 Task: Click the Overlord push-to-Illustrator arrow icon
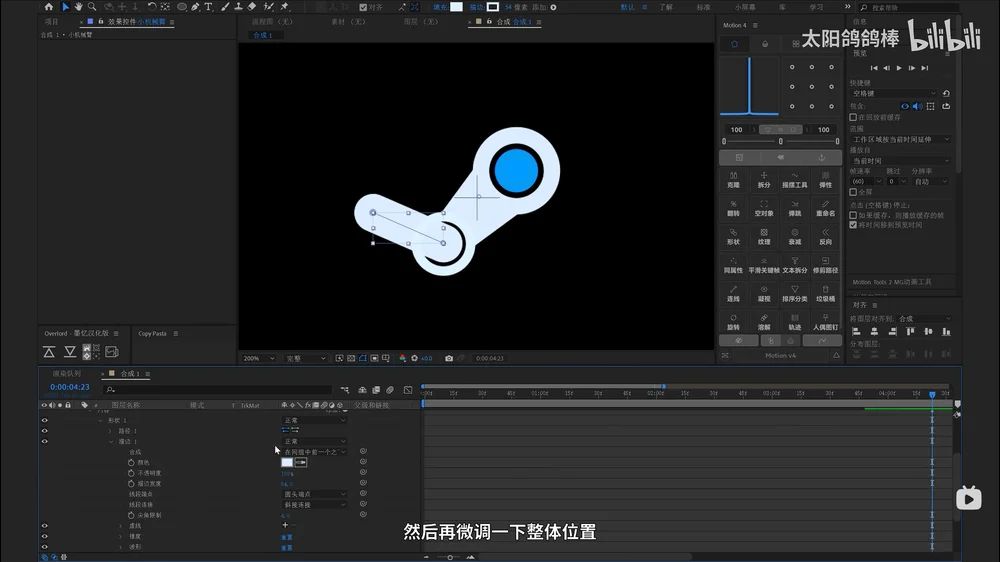click(49, 351)
